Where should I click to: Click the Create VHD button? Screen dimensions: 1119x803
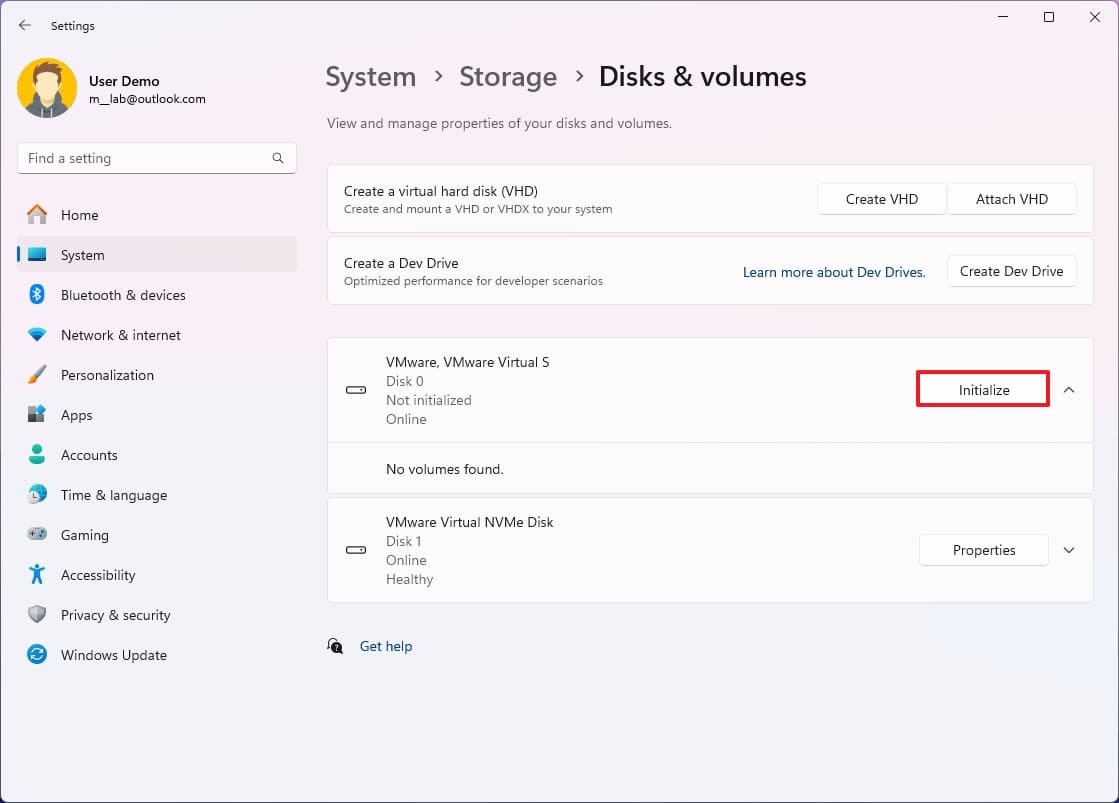882,199
